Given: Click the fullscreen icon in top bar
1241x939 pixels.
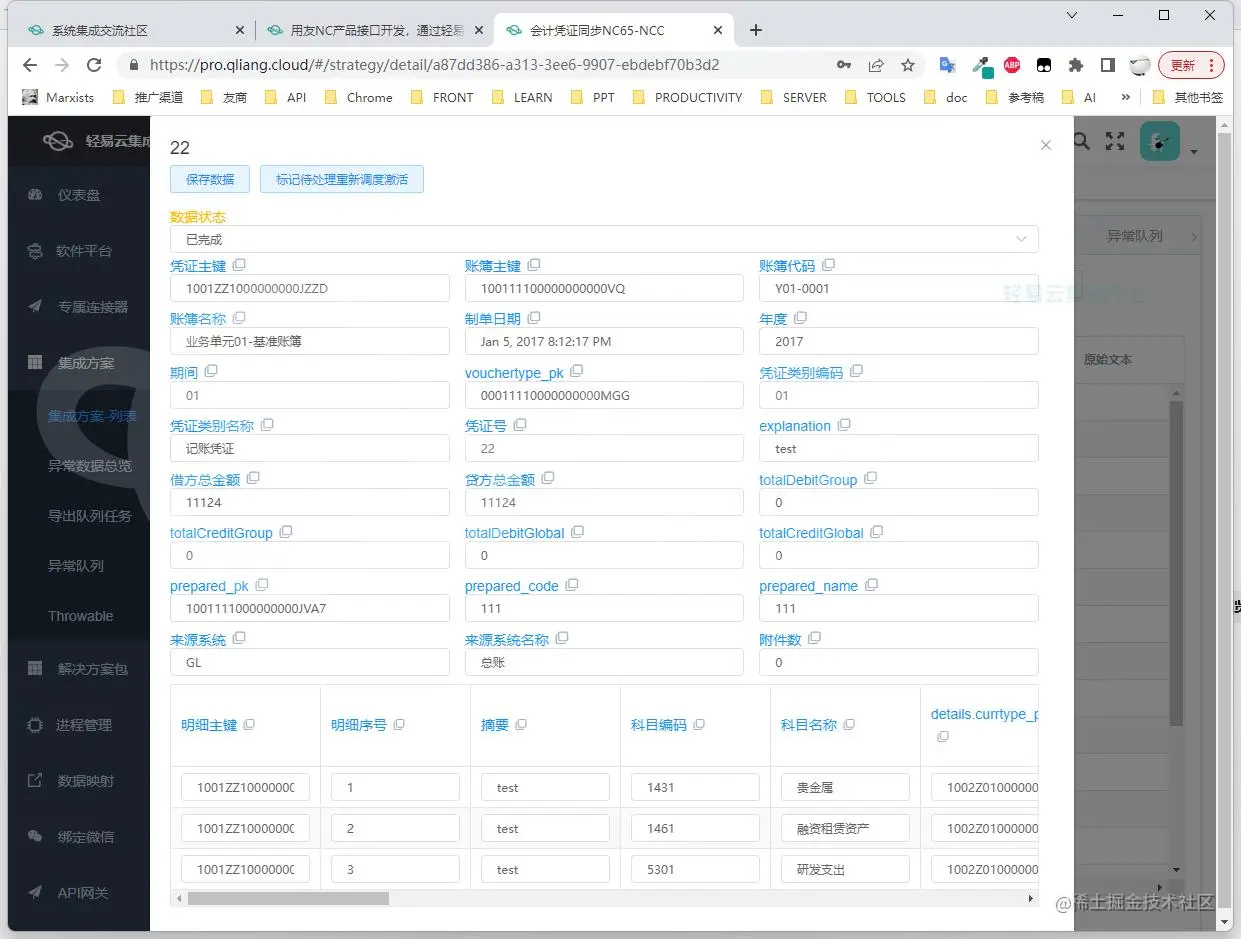Looking at the screenshot, I should coord(1115,142).
